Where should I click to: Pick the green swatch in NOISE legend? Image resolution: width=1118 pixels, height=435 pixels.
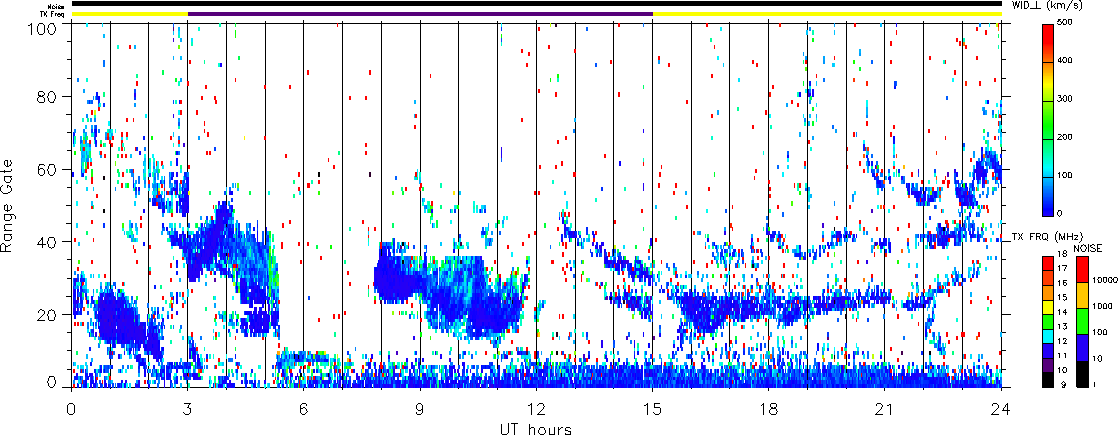coord(1082,322)
